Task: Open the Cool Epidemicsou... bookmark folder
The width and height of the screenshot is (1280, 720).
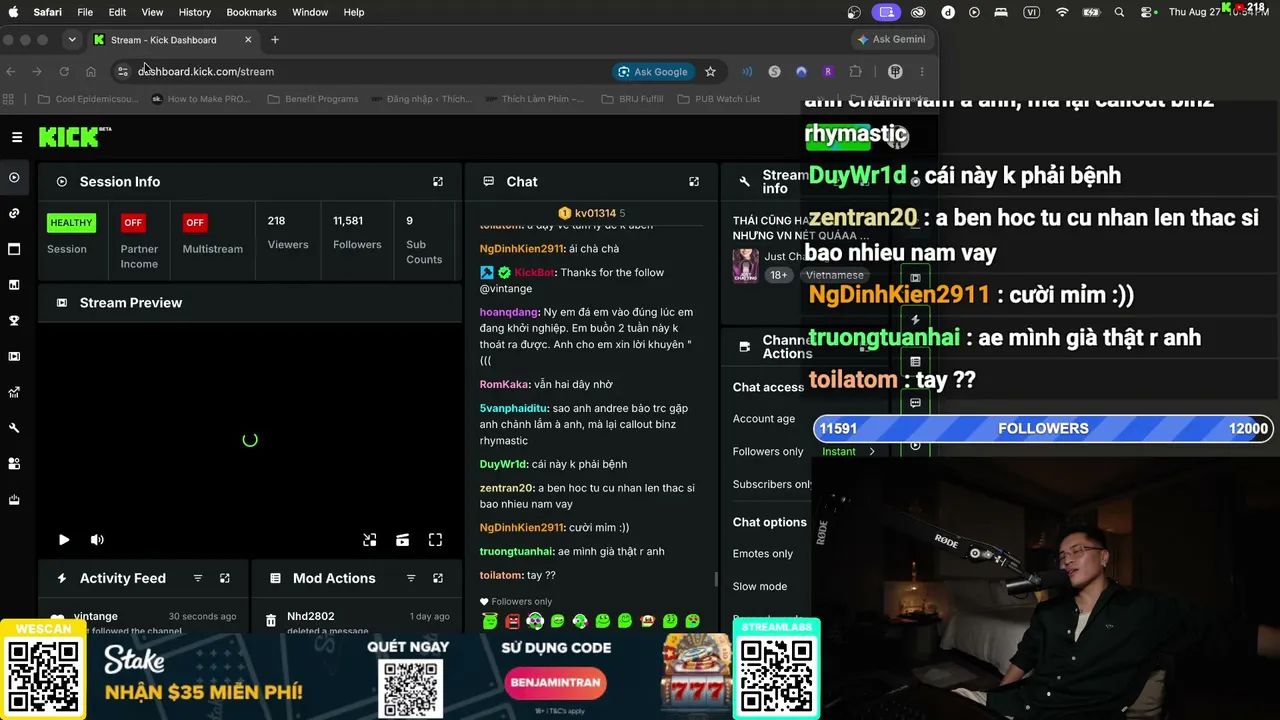Action: click(x=88, y=99)
